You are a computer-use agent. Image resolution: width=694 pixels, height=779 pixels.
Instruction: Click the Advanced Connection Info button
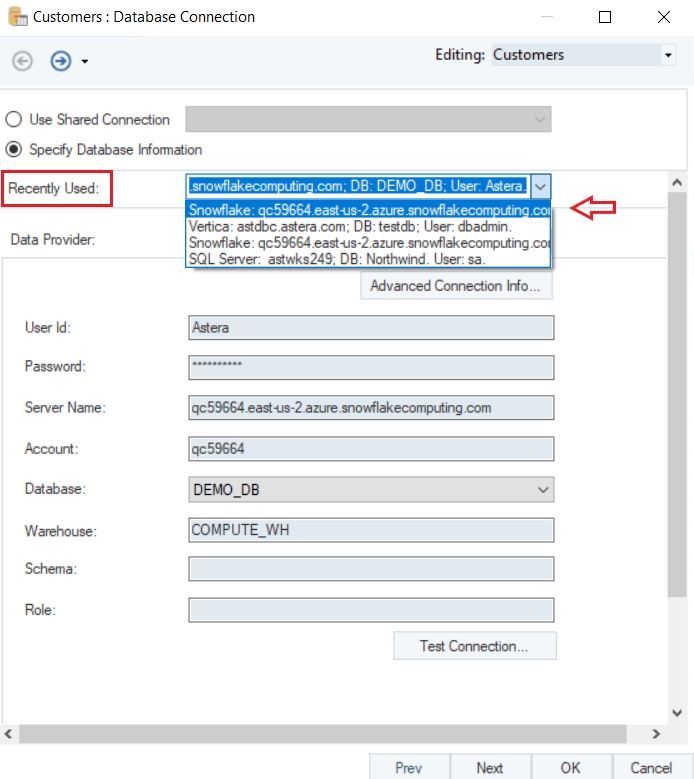coord(456,286)
